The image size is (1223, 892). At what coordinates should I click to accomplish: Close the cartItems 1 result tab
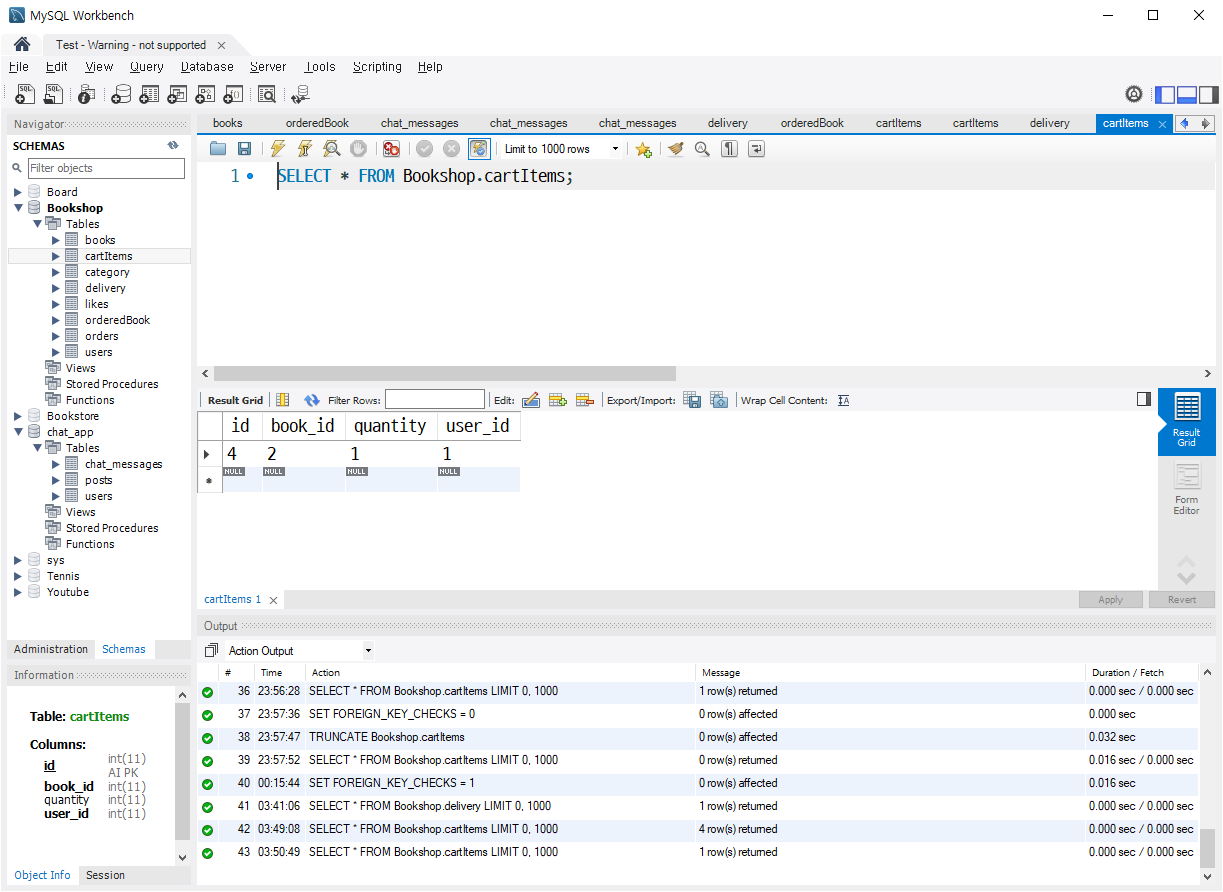[x=273, y=600]
